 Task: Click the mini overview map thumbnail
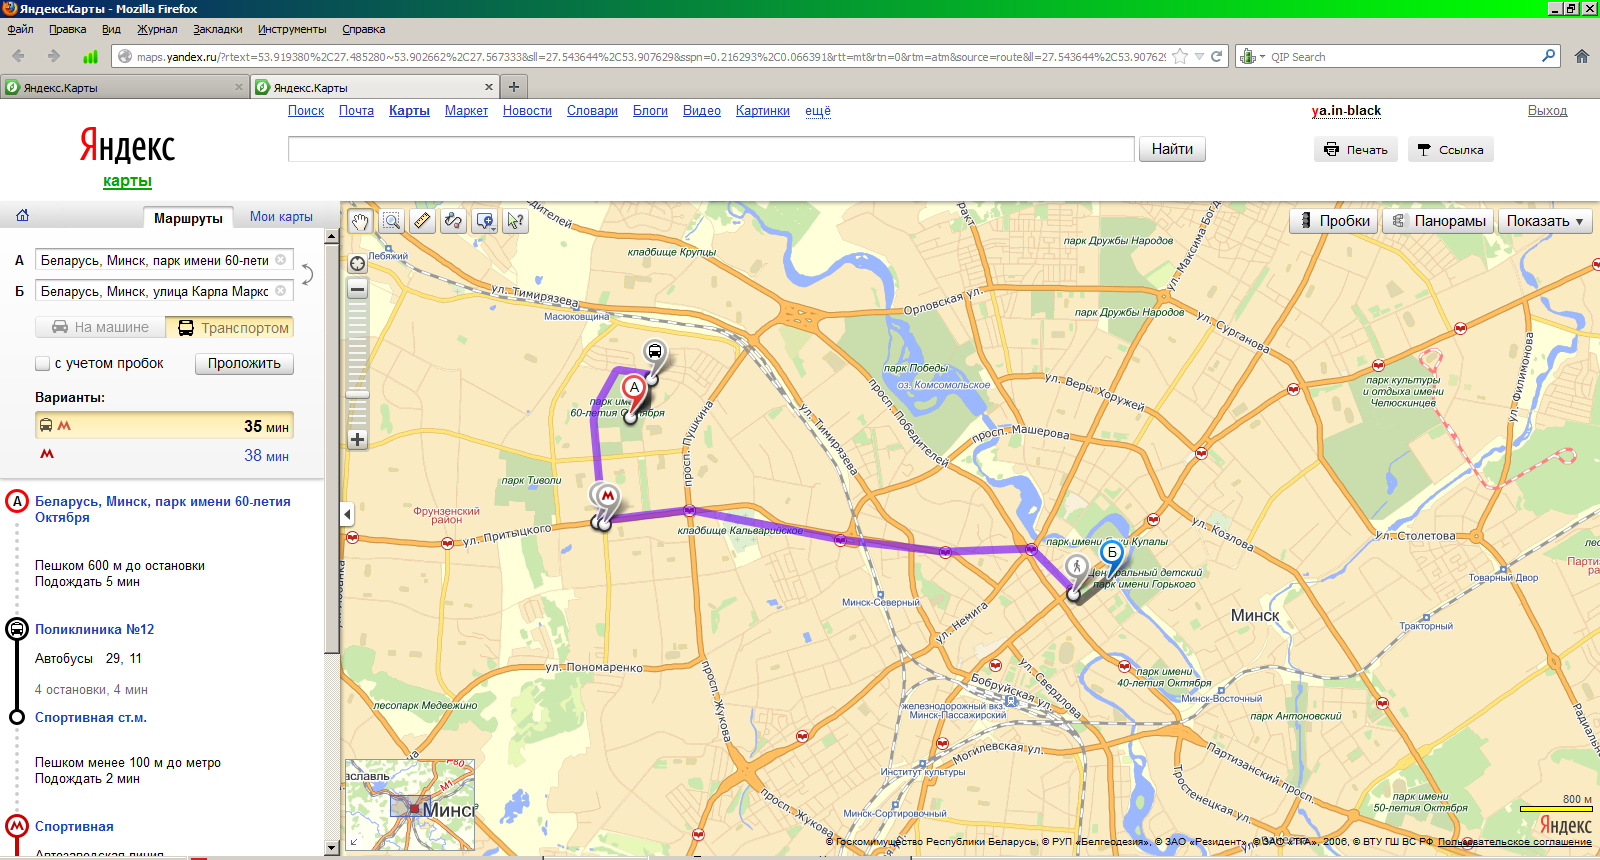point(410,805)
